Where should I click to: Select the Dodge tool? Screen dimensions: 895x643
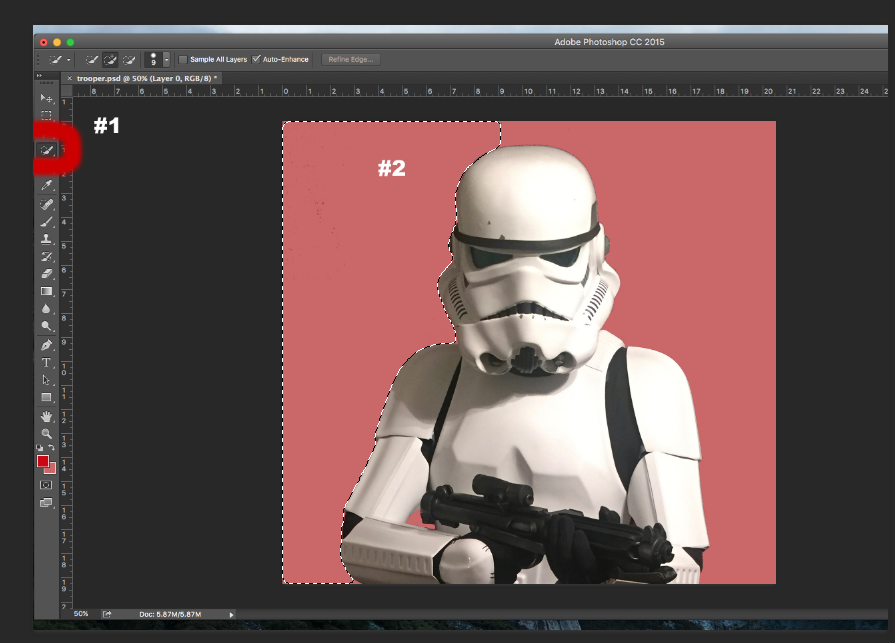click(x=46, y=326)
